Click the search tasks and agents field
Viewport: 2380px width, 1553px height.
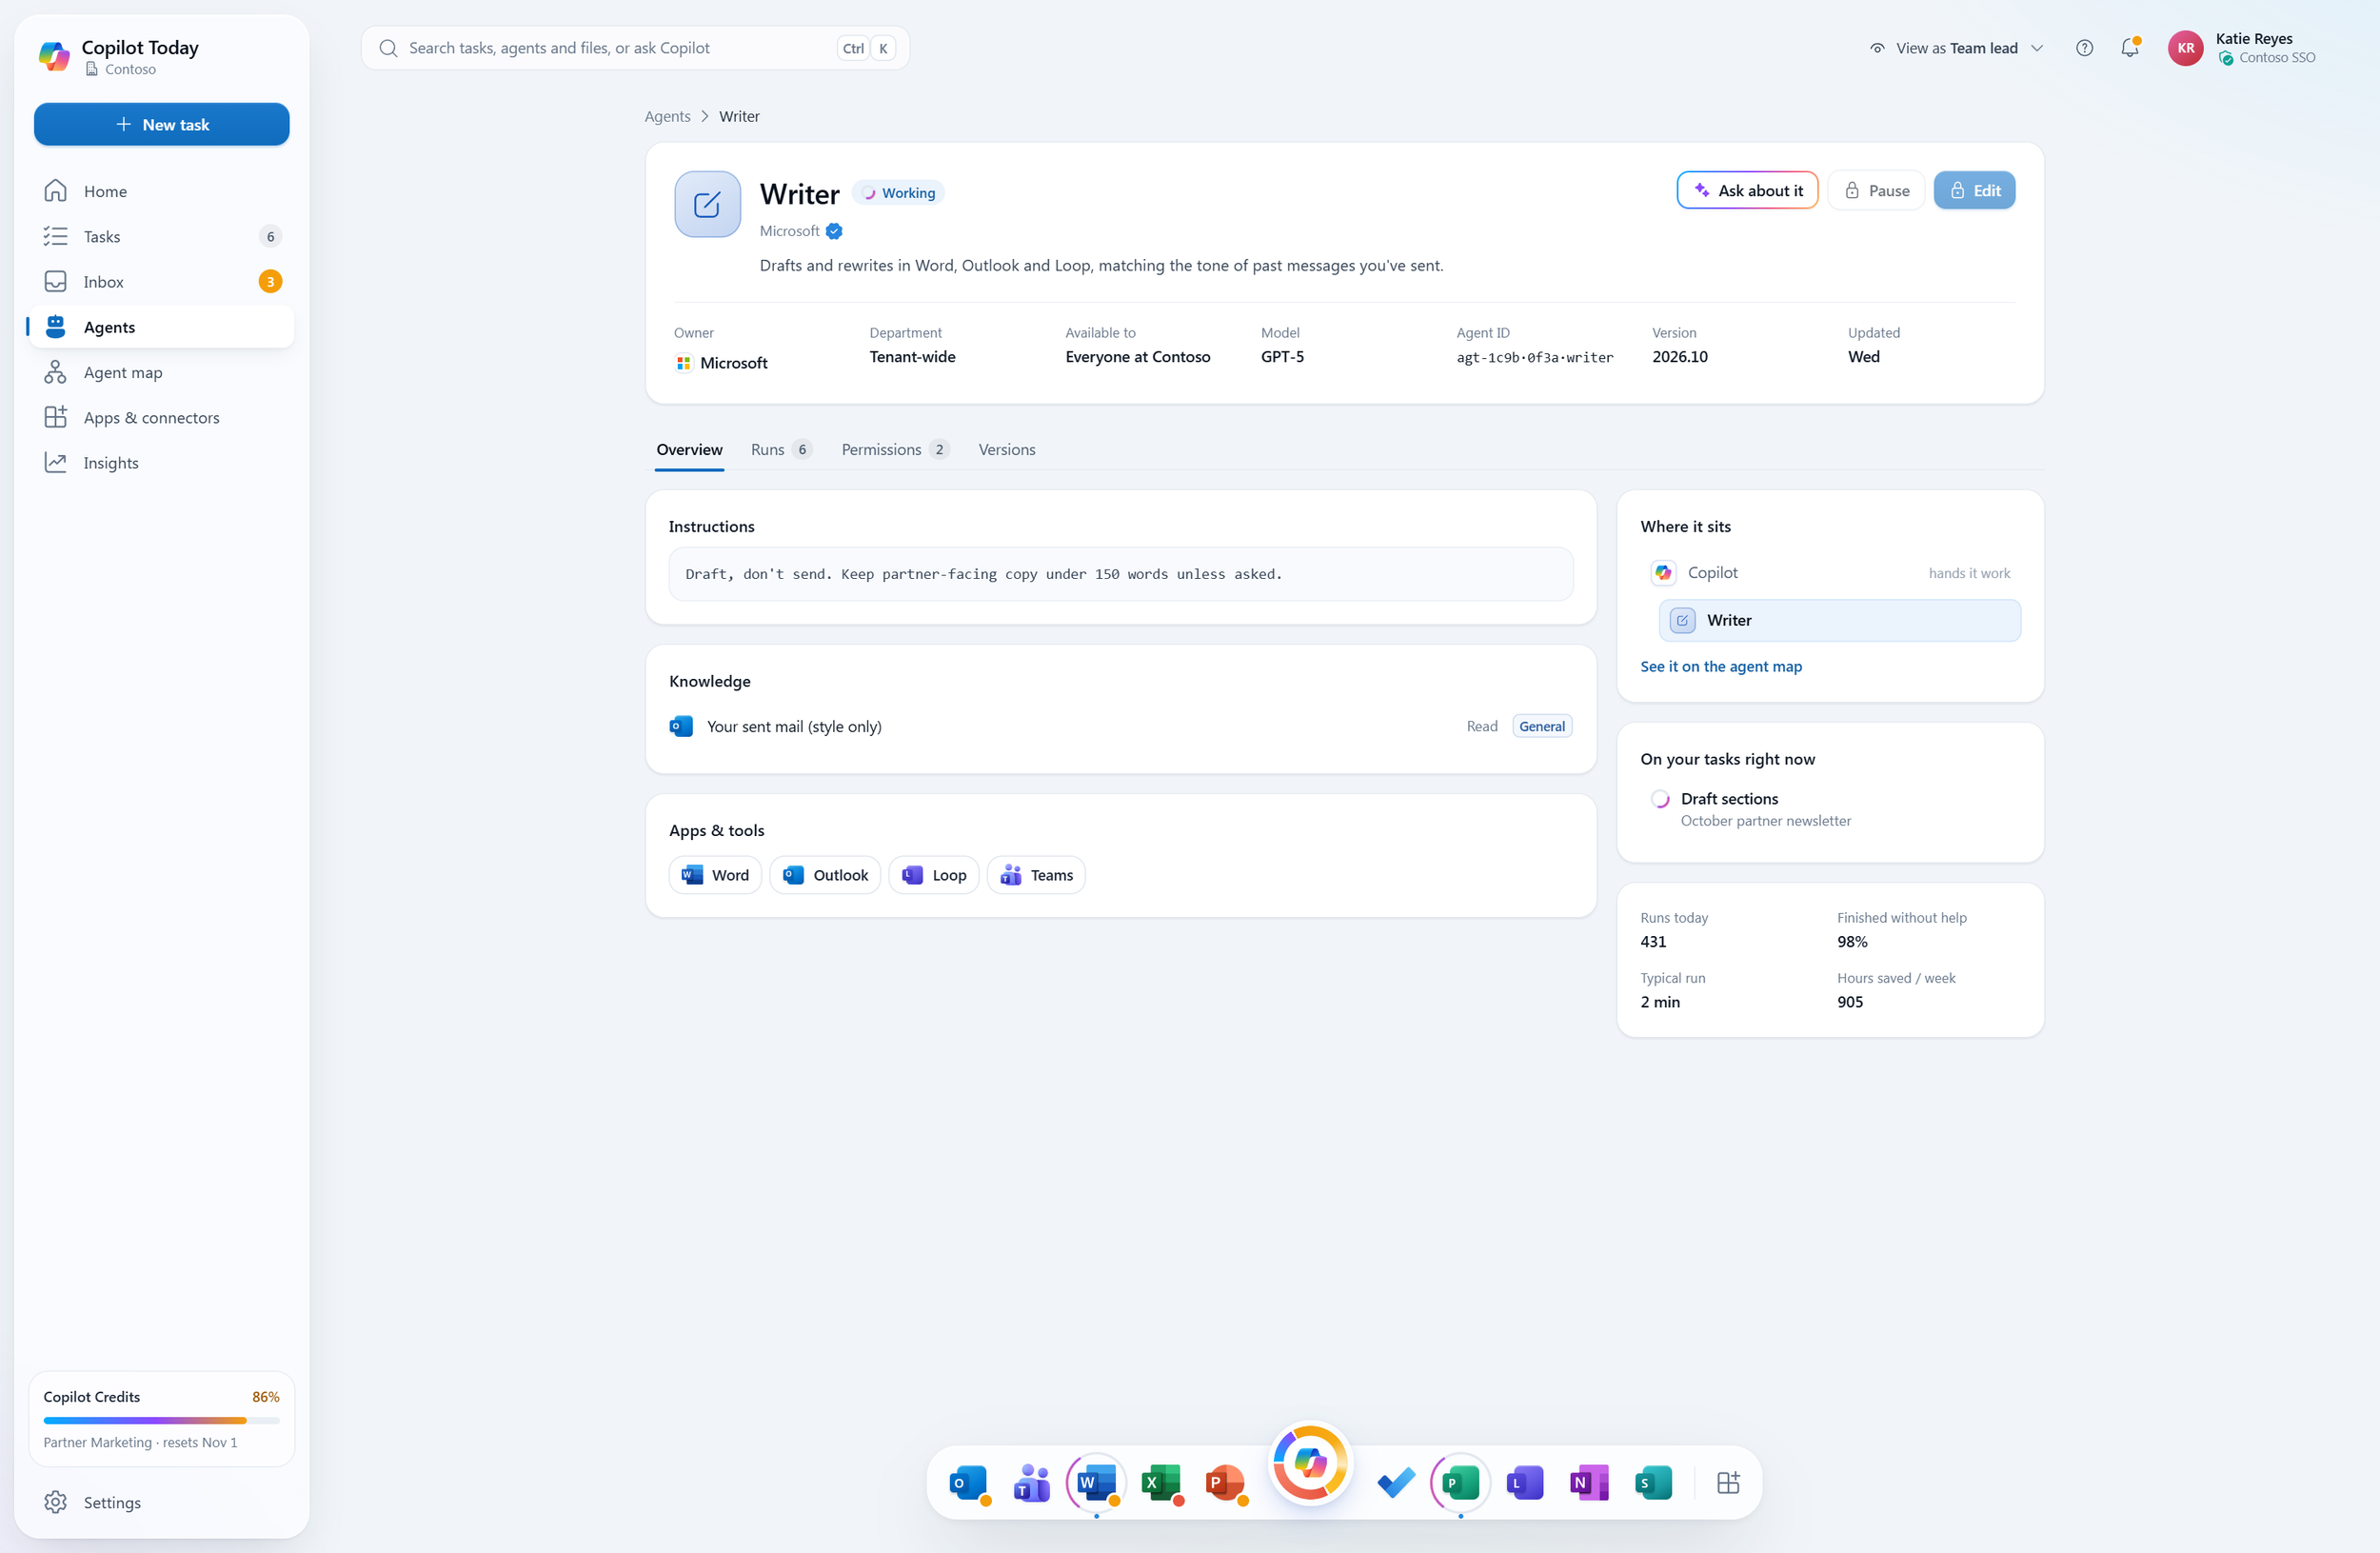(x=635, y=48)
